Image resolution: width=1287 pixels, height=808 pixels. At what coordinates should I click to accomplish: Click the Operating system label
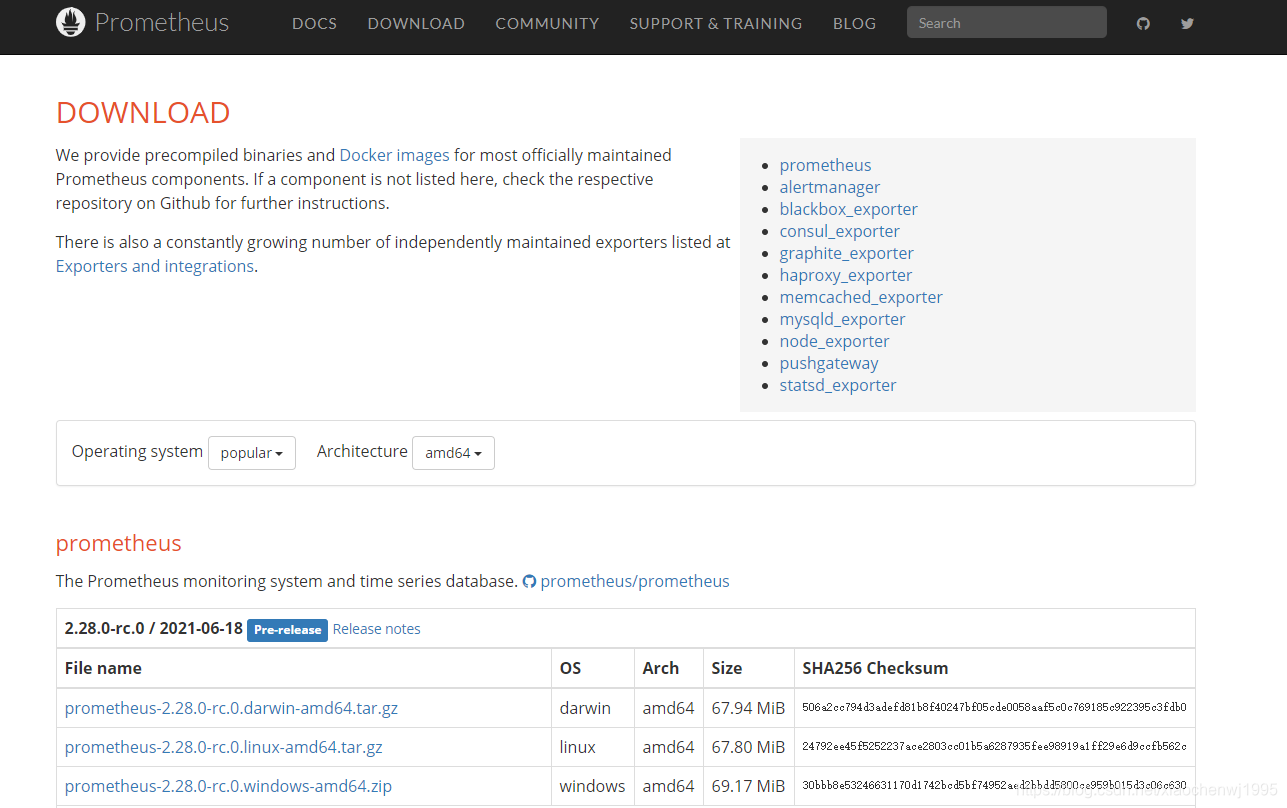pos(137,451)
